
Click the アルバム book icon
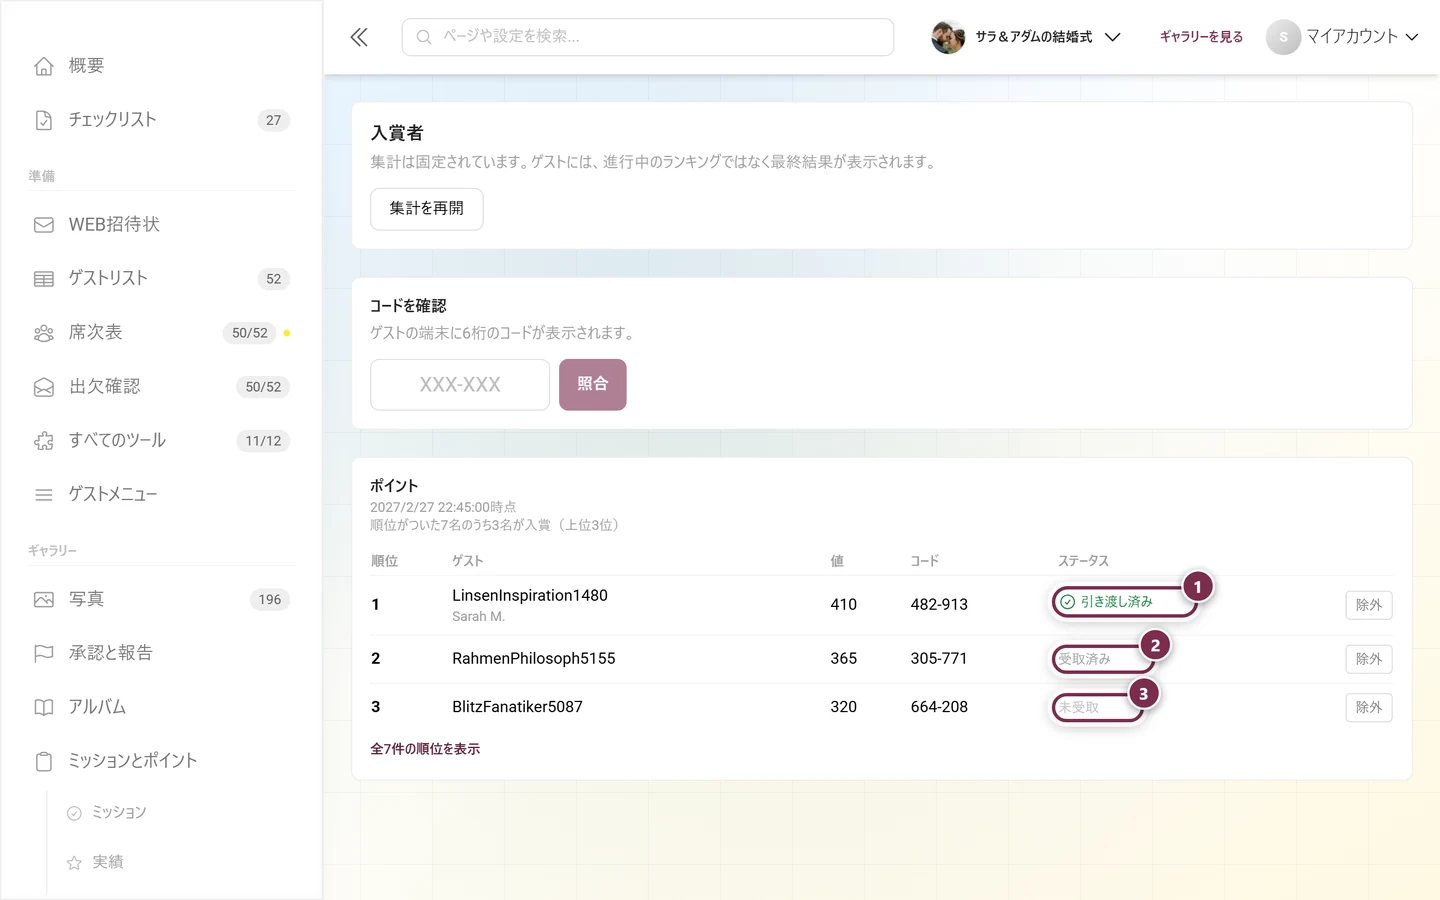pyautogui.click(x=44, y=708)
